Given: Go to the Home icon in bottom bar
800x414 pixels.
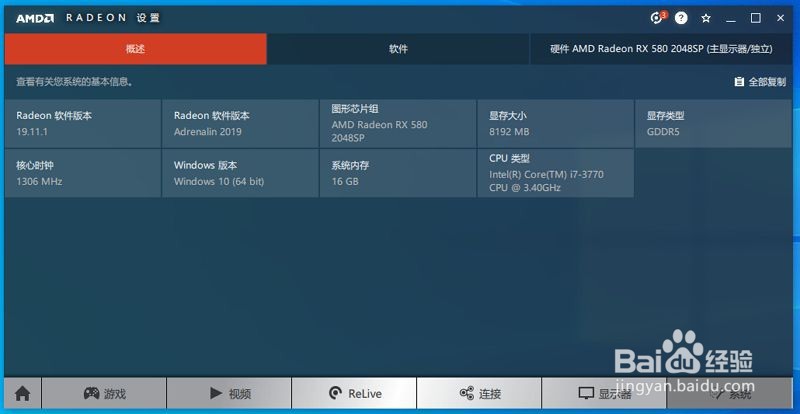Looking at the screenshot, I should pos(22,394).
